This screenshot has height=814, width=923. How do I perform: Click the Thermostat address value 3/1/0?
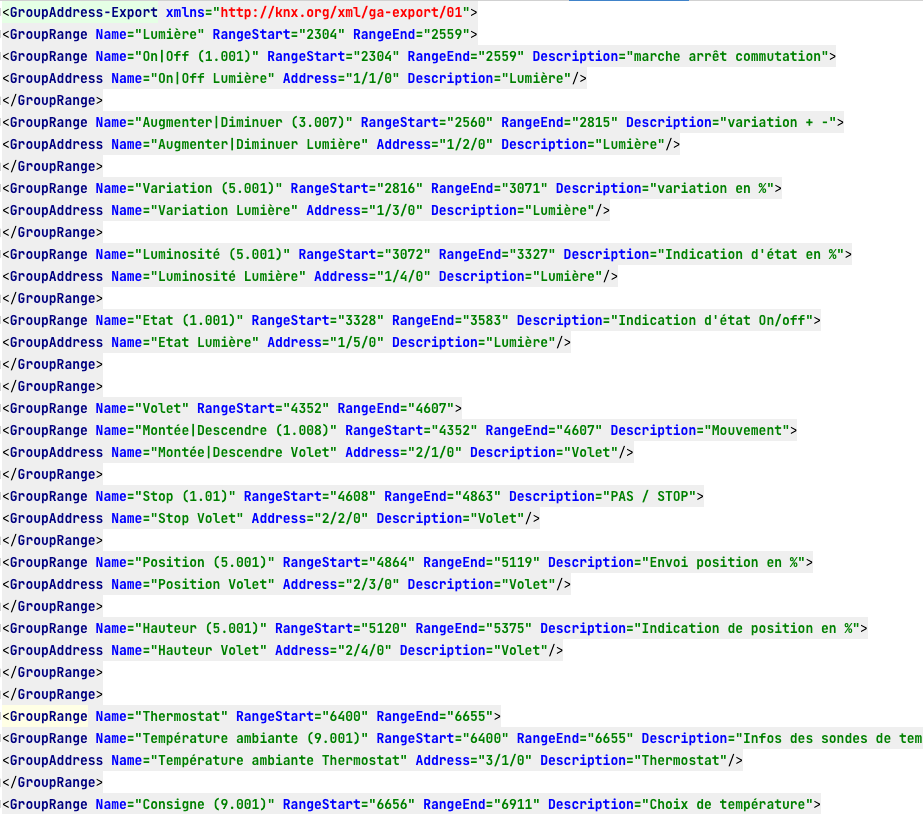click(501, 760)
